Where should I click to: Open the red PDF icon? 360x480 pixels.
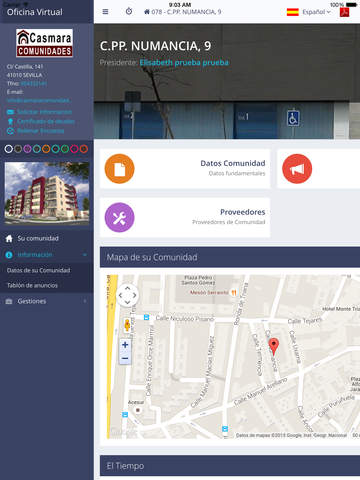(x=344, y=12)
